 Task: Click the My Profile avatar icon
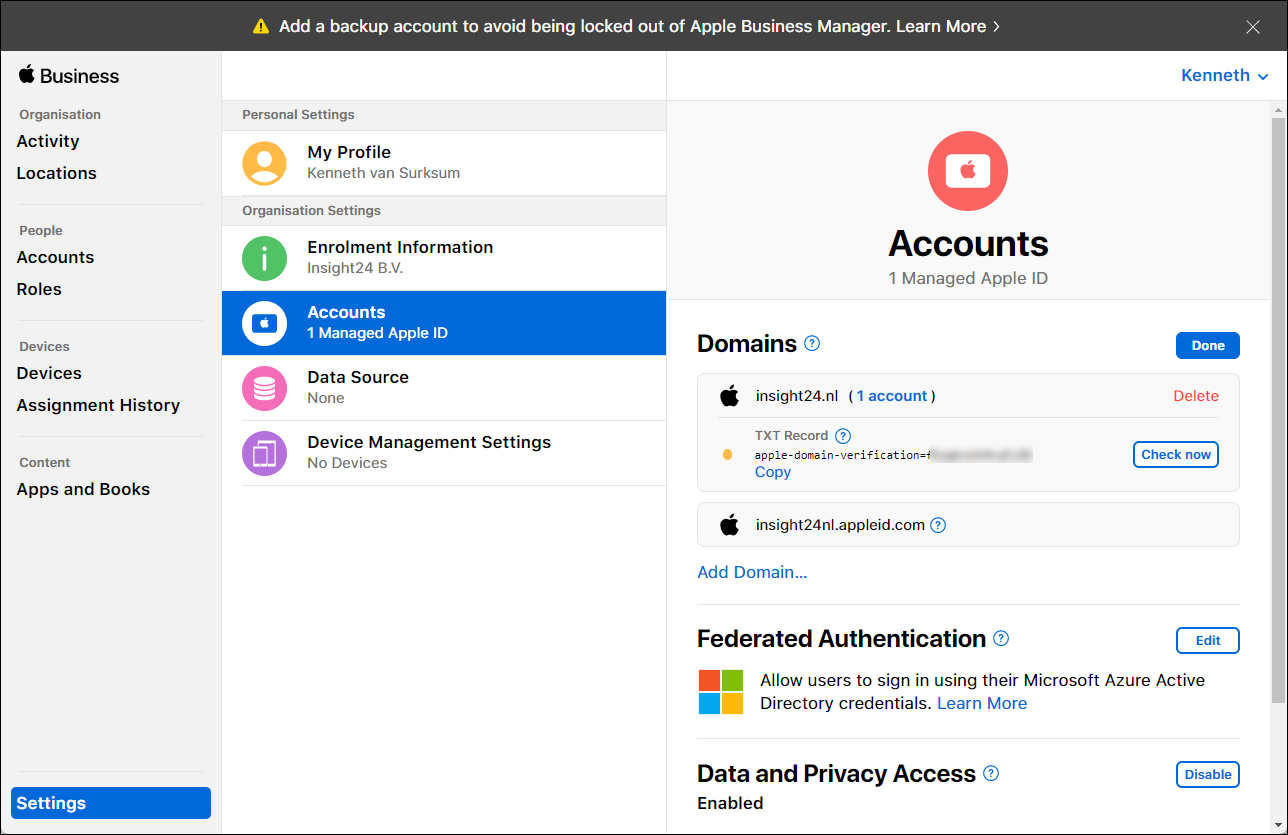tap(264, 163)
